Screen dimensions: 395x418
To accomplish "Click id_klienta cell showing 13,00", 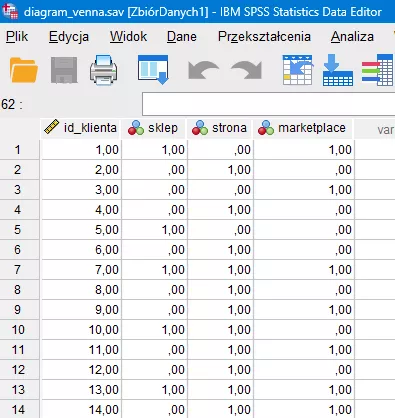I will coord(81,390).
